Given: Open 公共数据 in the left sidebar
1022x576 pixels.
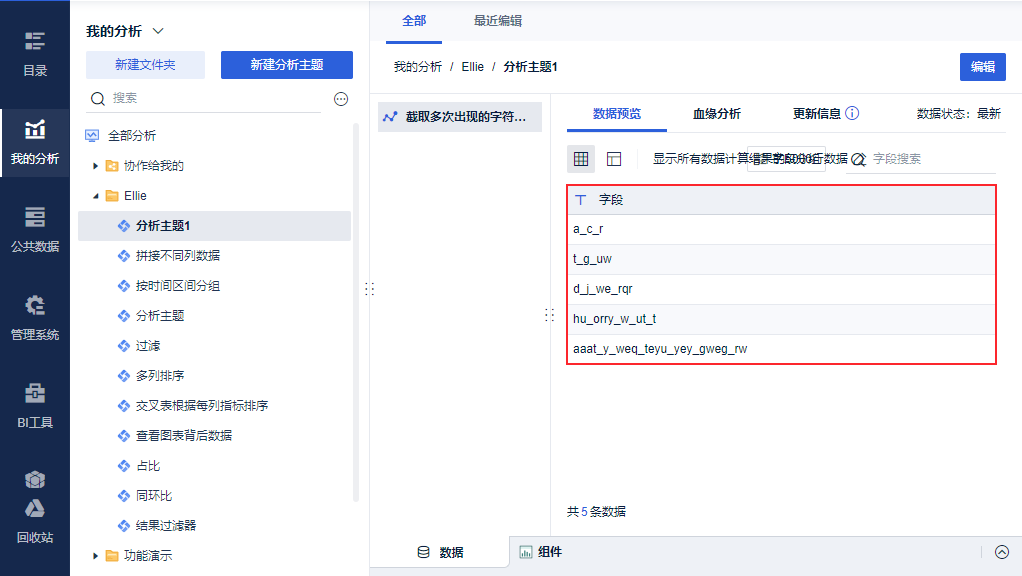Looking at the screenshot, I should (x=35, y=229).
